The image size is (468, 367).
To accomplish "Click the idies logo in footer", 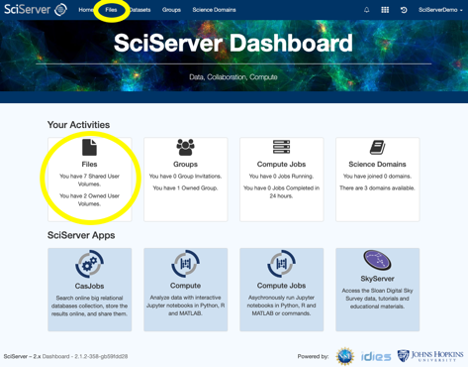I will (376, 356).
